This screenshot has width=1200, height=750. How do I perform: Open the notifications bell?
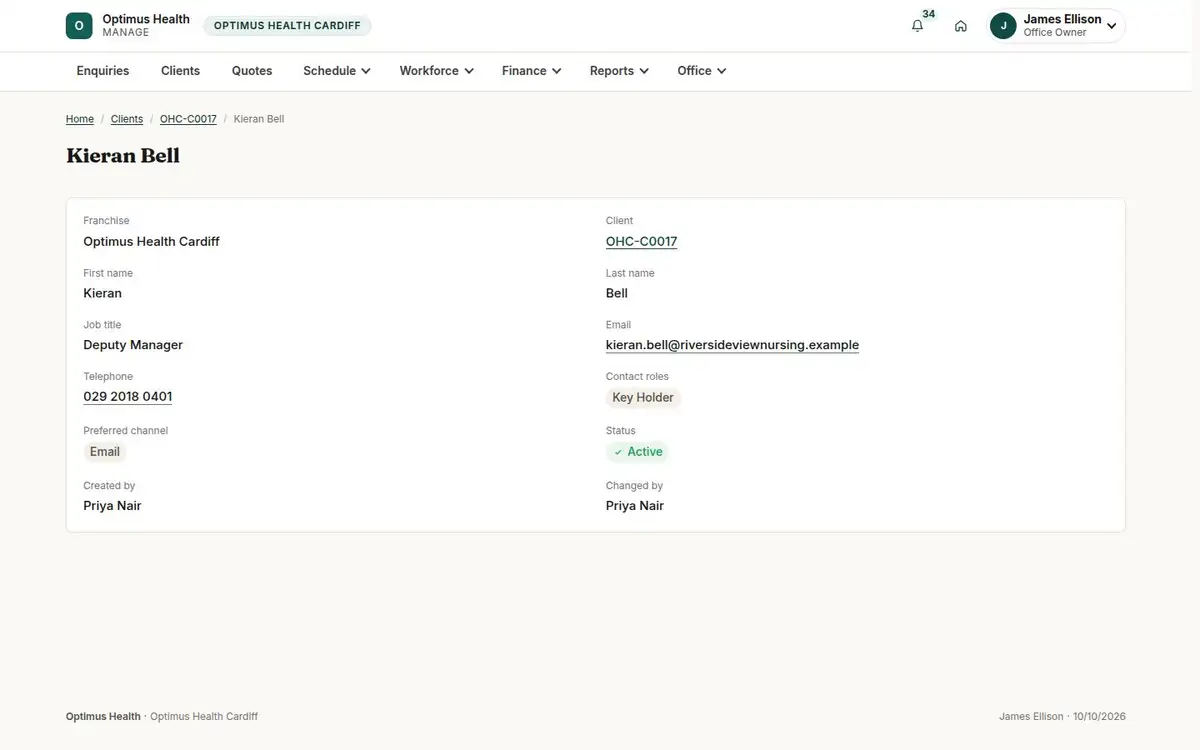917,26
